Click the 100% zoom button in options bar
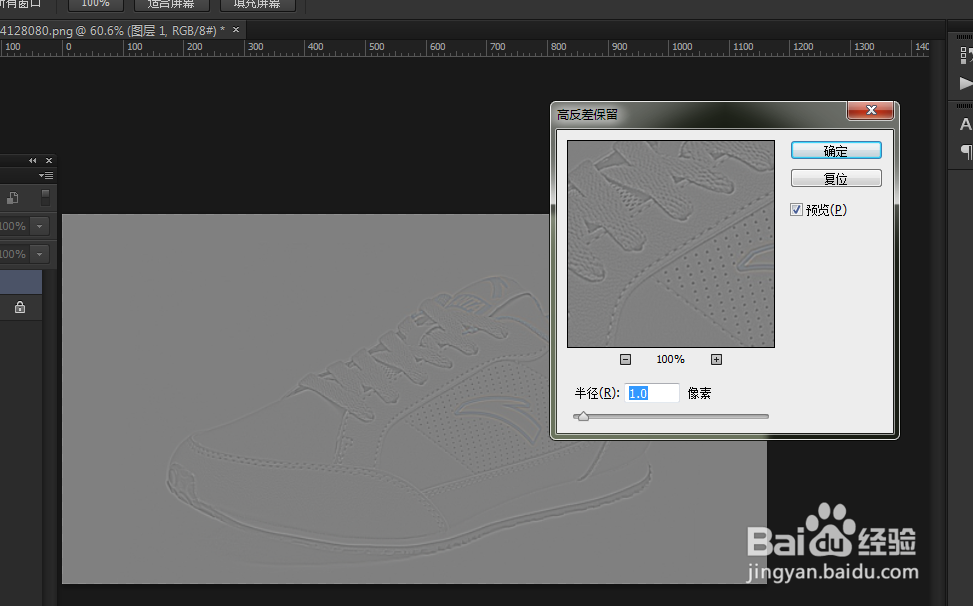 (x=96, y=4)
